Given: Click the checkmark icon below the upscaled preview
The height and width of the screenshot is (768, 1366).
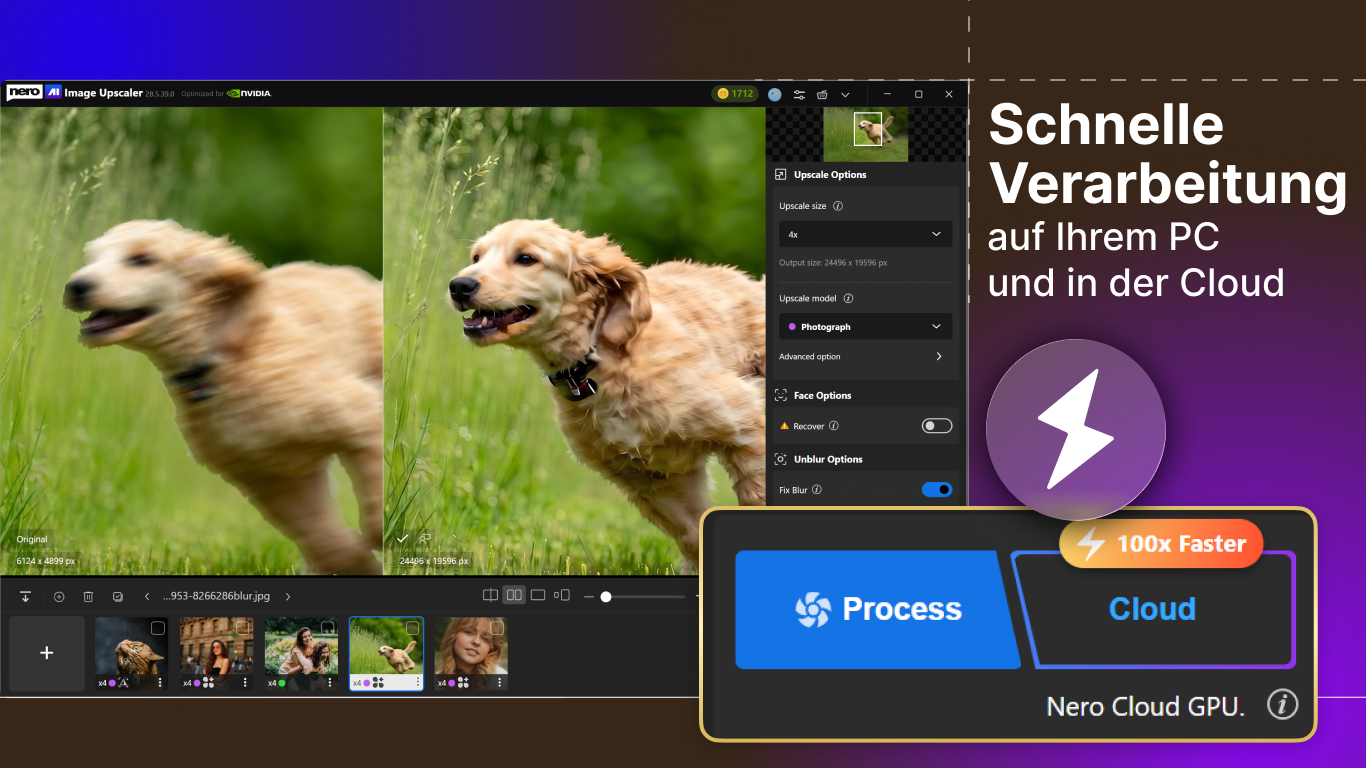Looking at the screenshot, I should [x=402, y=538].
